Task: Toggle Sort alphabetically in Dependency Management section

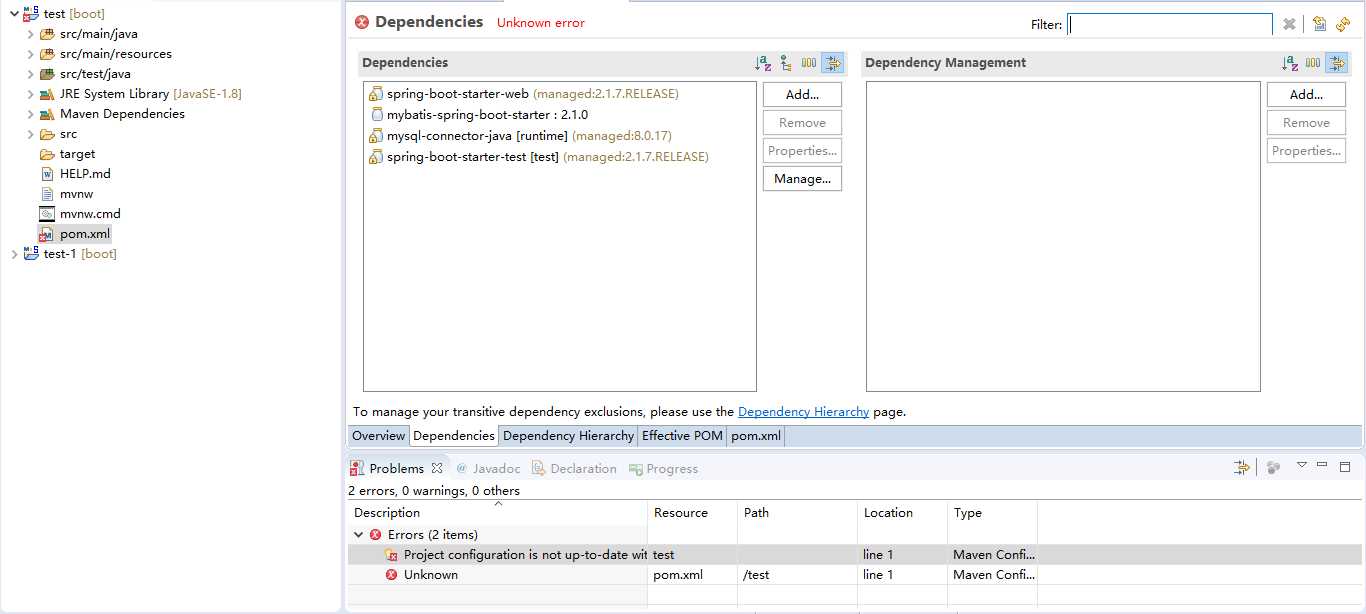Action: pyautogui.click(x=1290, y=63)
